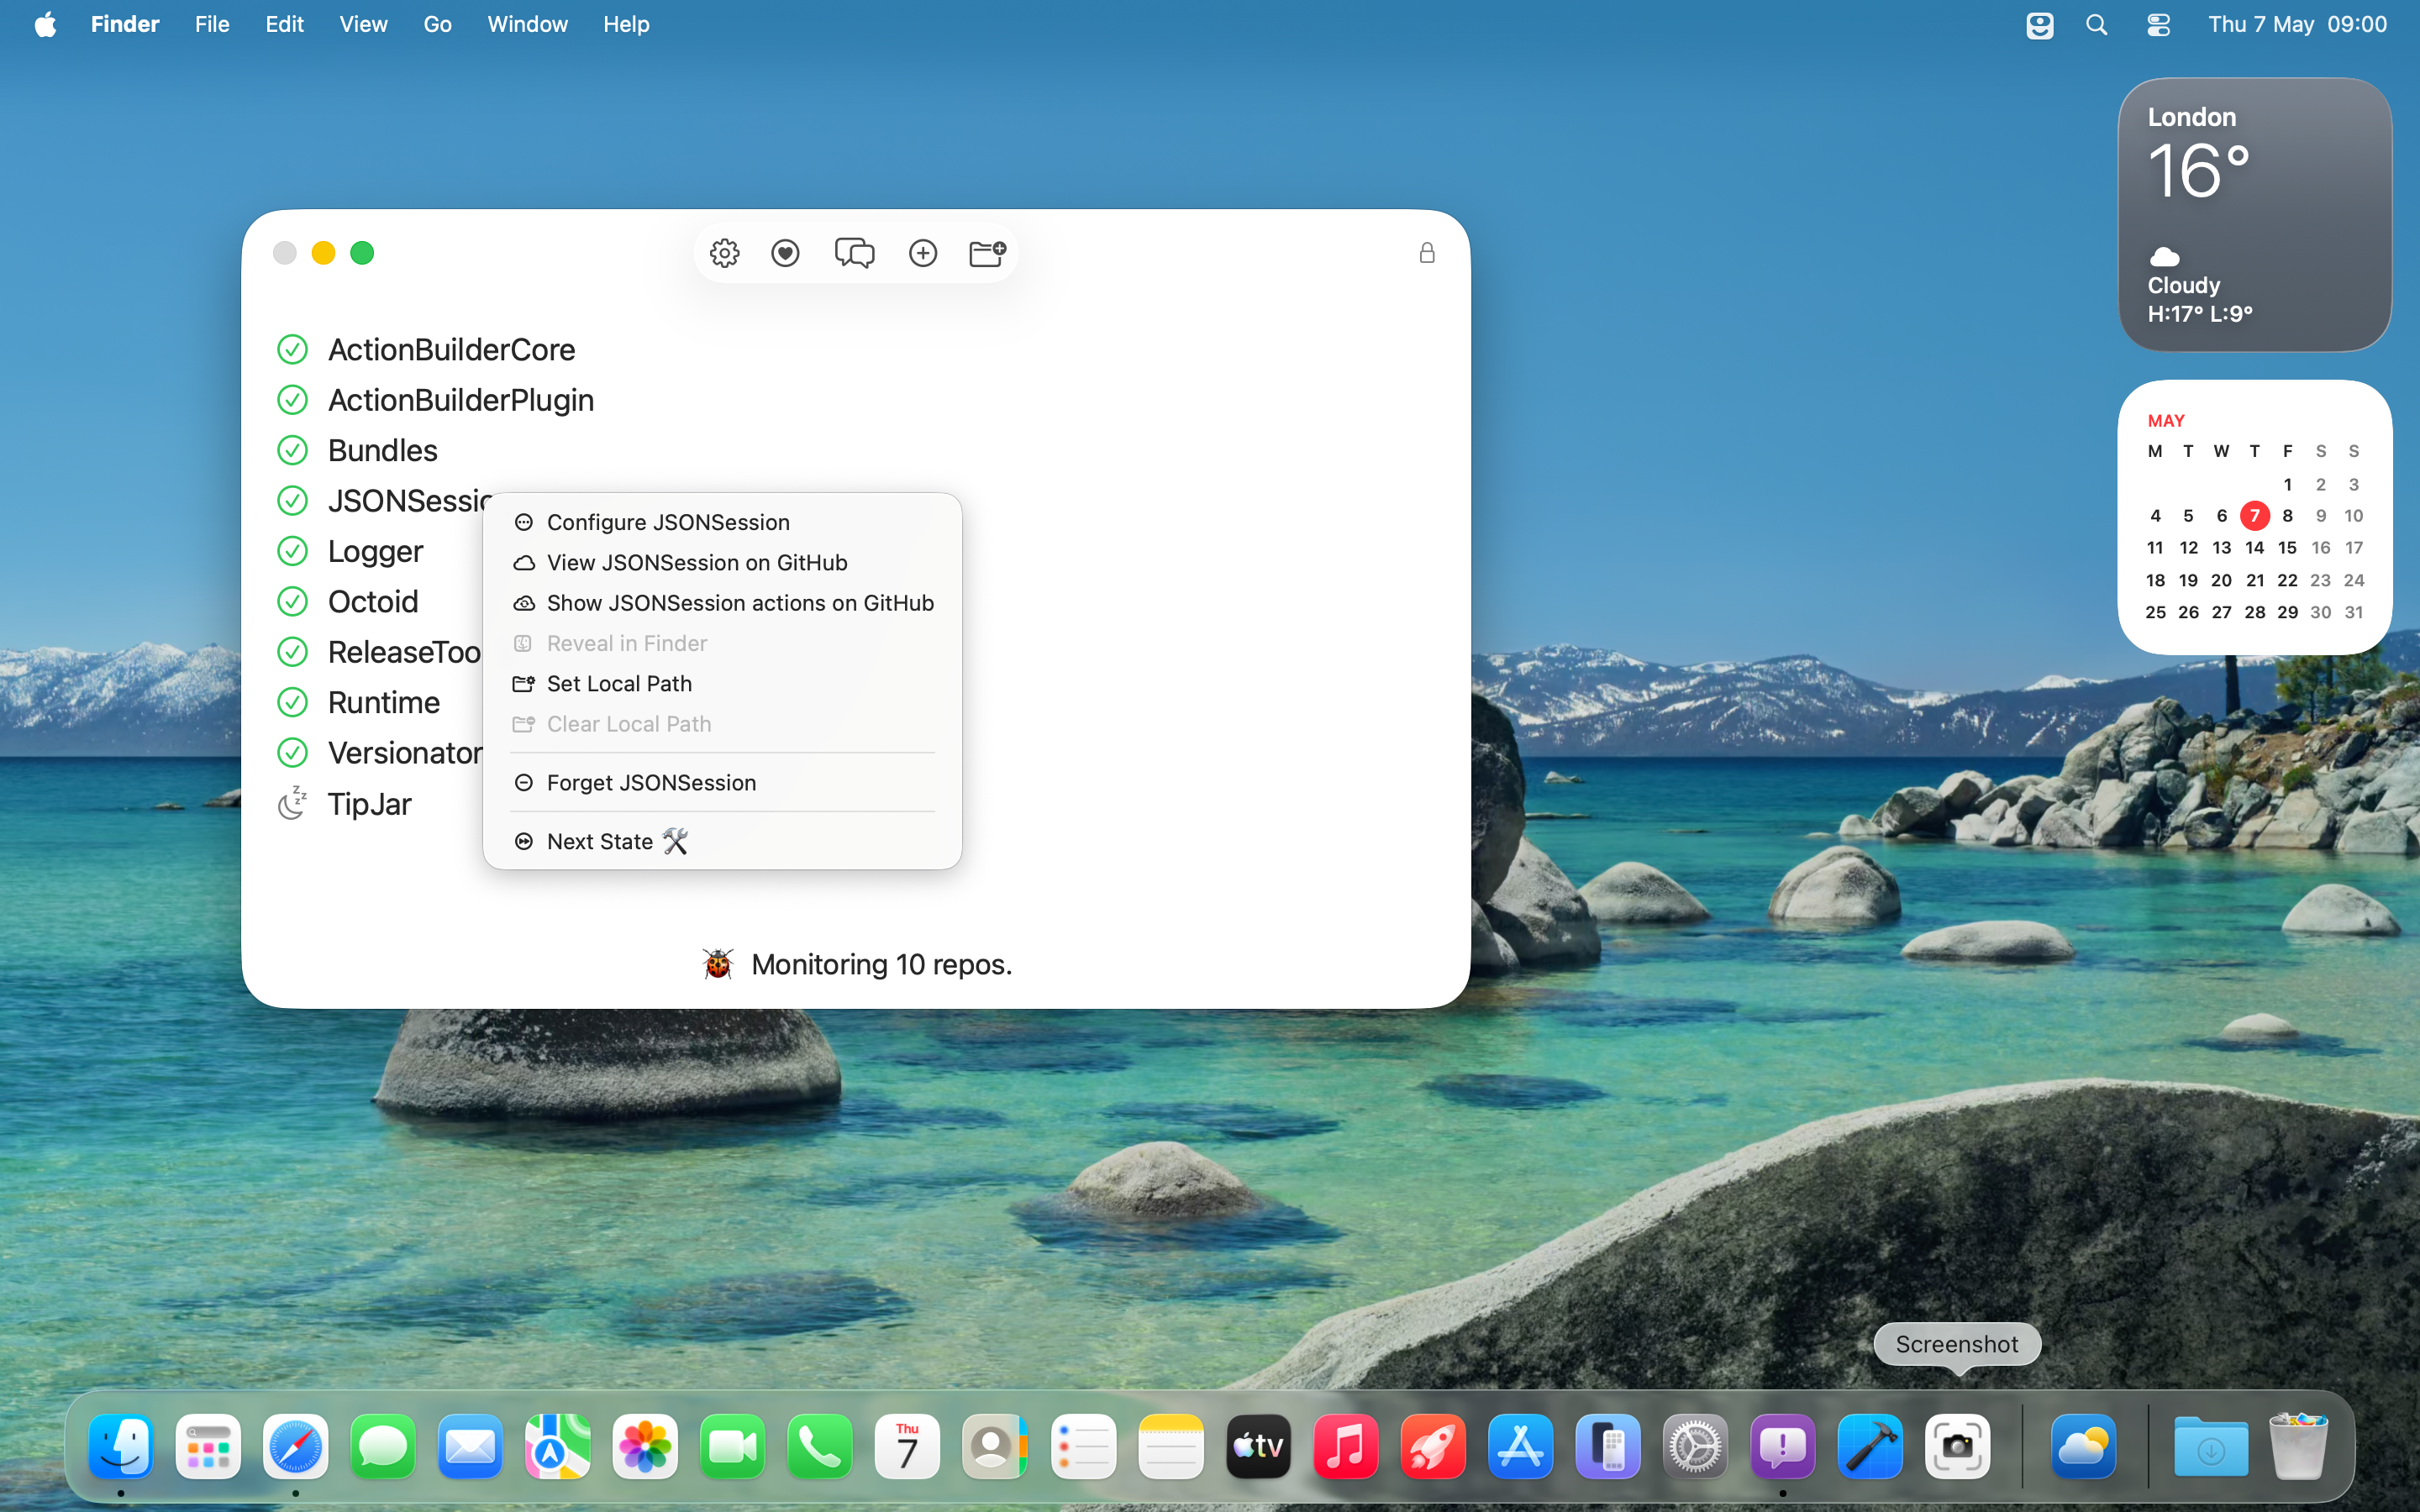Toggle the padlock icon in the window
The width and height of the screenshot is (2420, 1512).
[x=1427, y=253]
